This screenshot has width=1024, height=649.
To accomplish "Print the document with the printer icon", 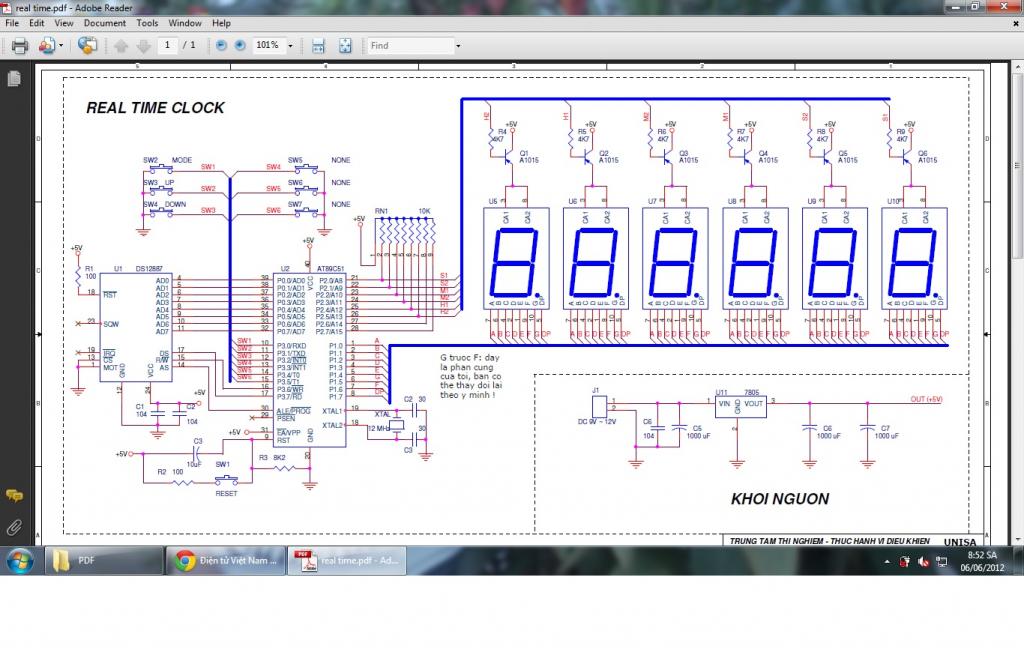I will click(20, 46).
